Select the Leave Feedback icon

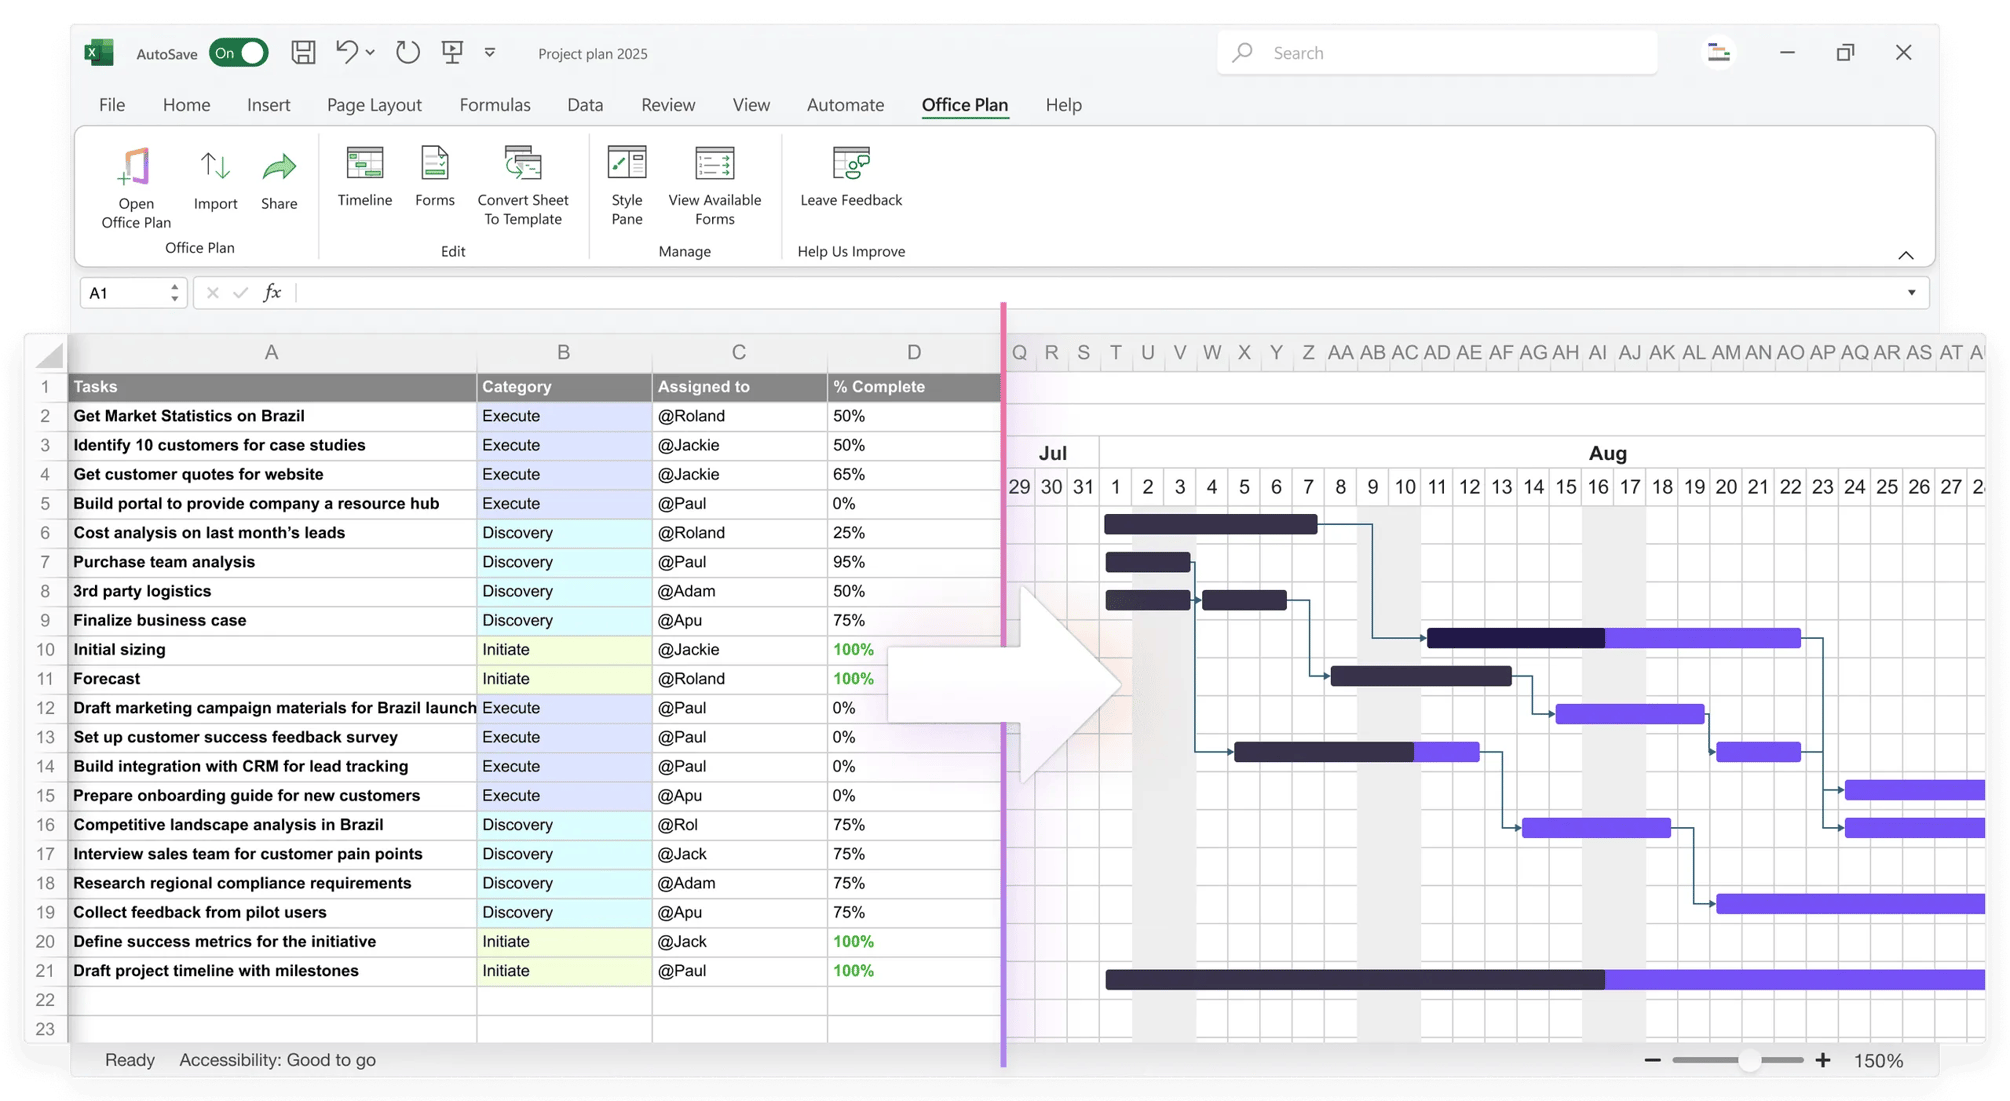(849, 180)
